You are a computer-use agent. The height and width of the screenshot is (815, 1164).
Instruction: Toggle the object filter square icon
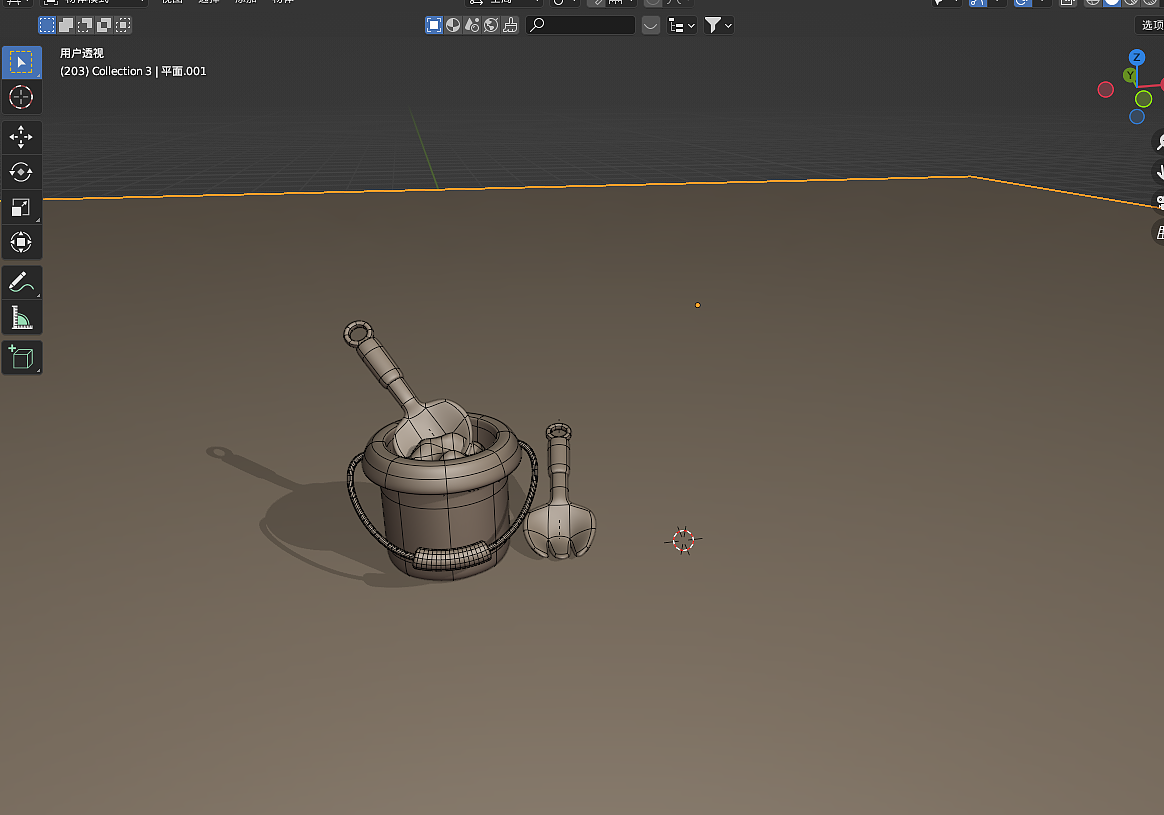click(434, 25)
